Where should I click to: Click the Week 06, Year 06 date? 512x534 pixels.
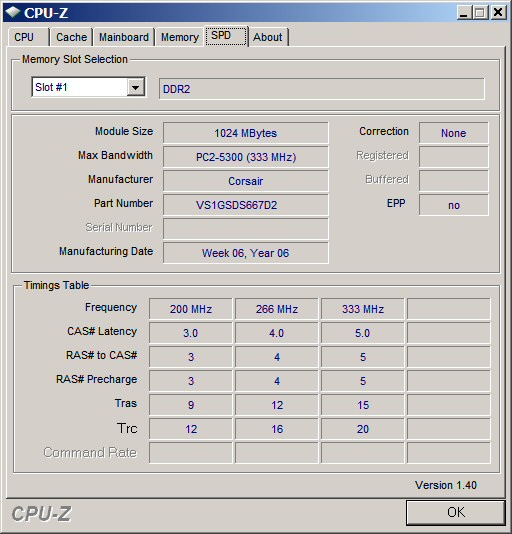(x=246, y=253)
